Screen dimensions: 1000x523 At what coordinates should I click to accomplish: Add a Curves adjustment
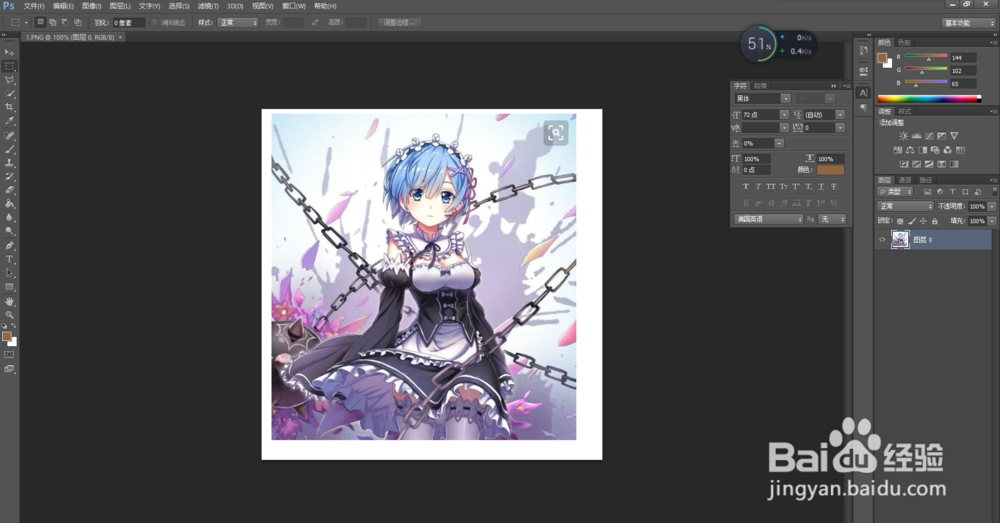pyautogui.click(x=929, y=136)
